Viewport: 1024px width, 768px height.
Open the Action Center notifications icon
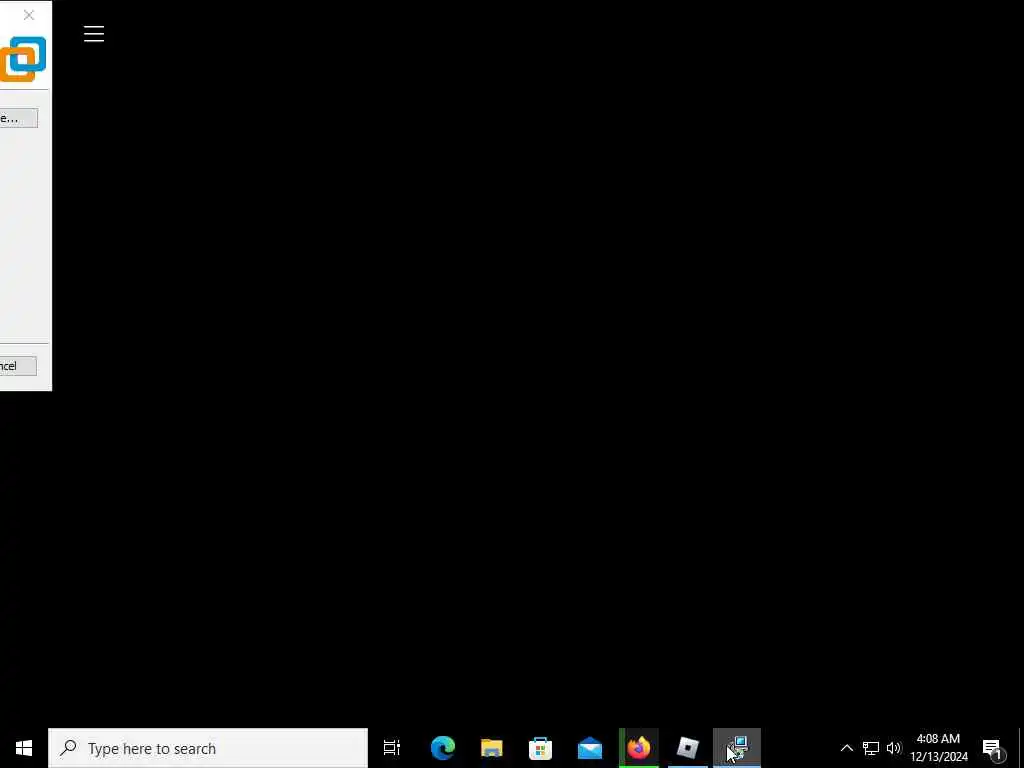(992, 748)
